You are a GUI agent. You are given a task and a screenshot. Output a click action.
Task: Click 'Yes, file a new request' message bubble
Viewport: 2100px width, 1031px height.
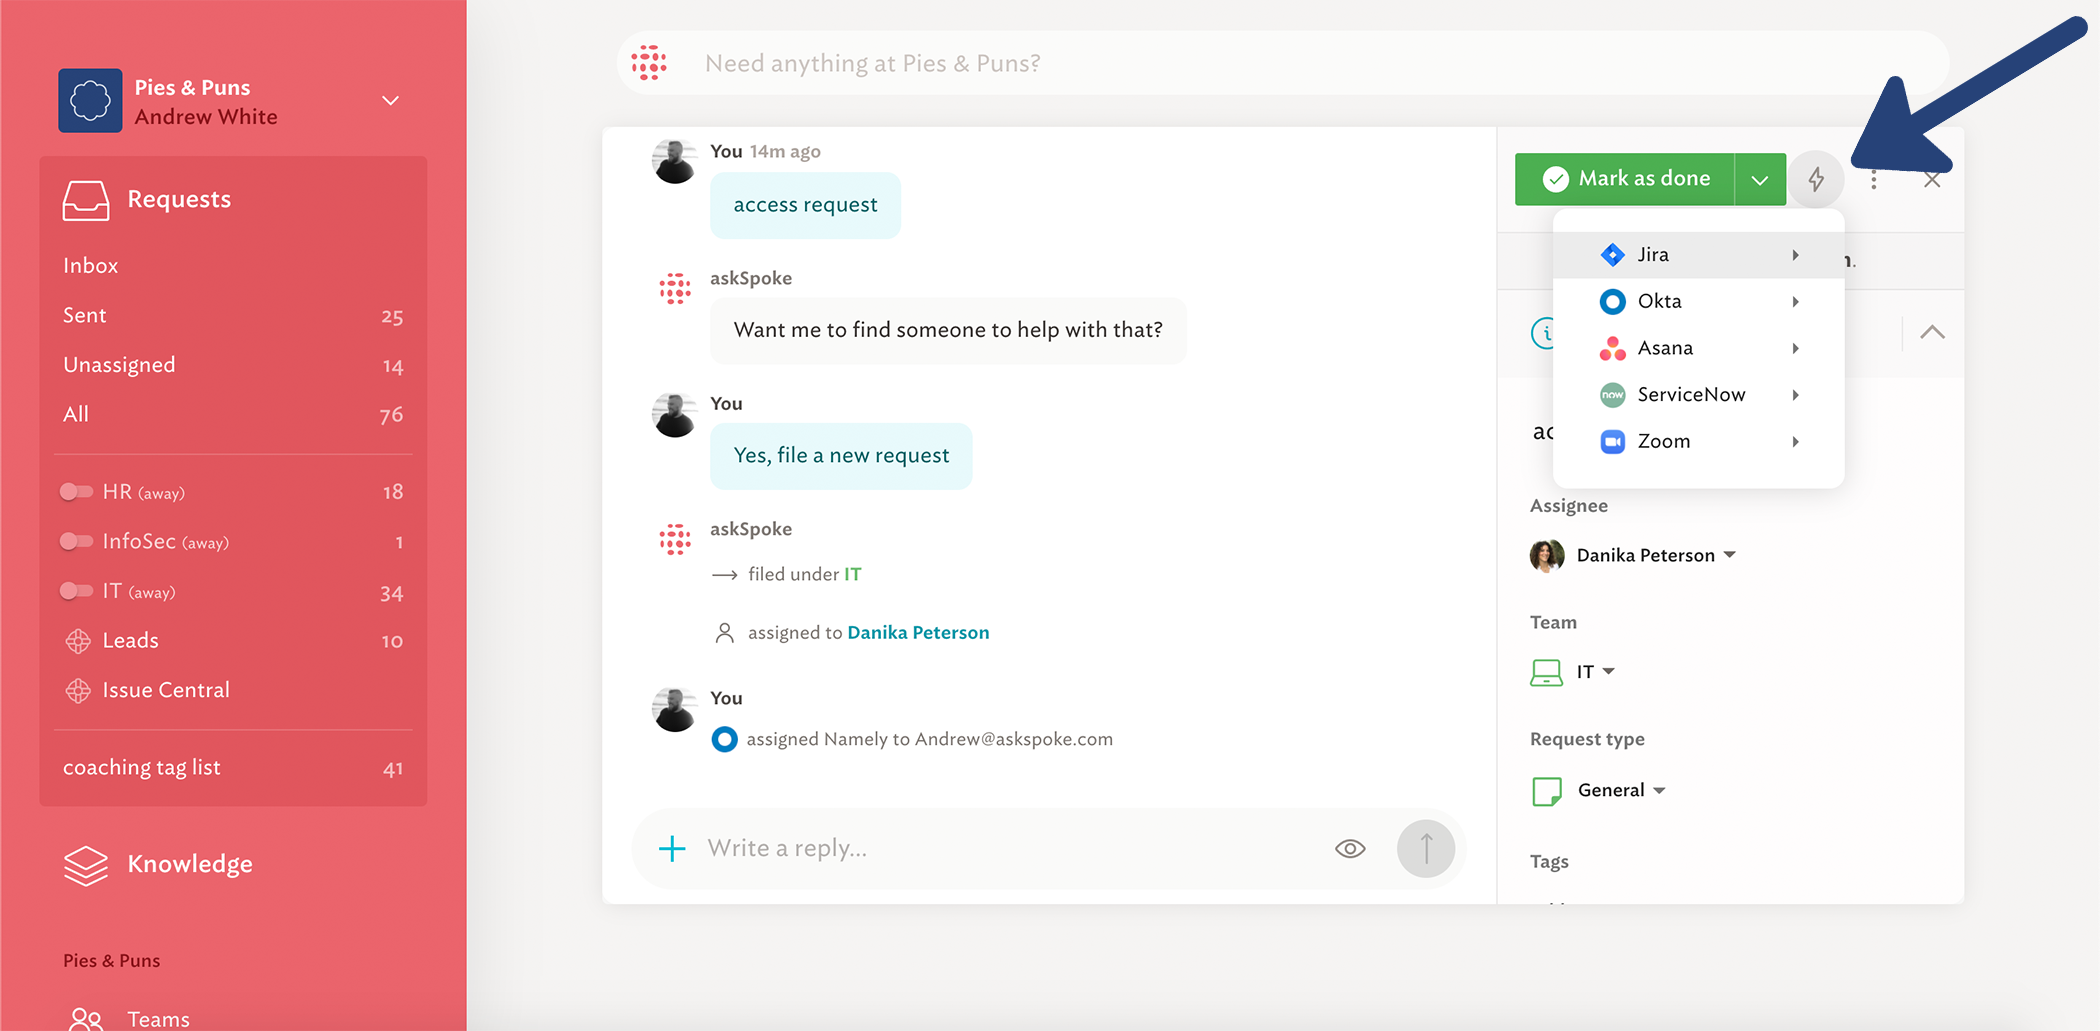841,456
